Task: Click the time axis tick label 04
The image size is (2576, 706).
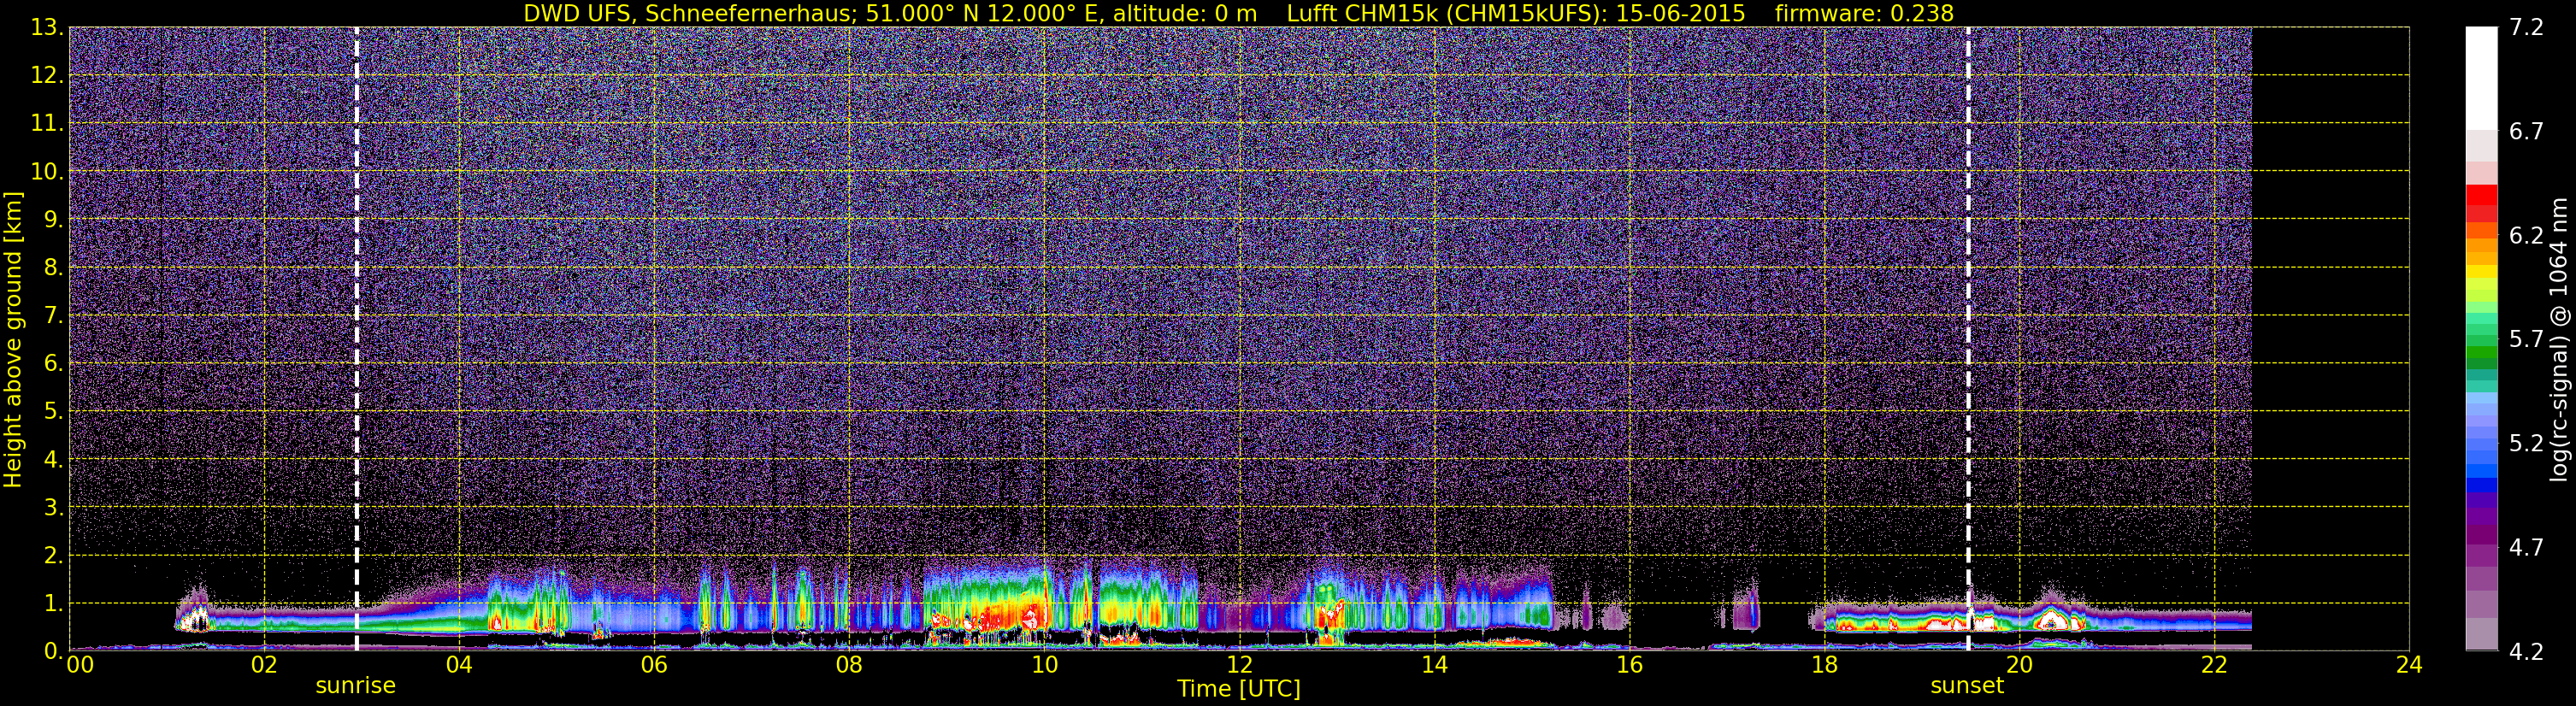Action: tap(459, 666)
